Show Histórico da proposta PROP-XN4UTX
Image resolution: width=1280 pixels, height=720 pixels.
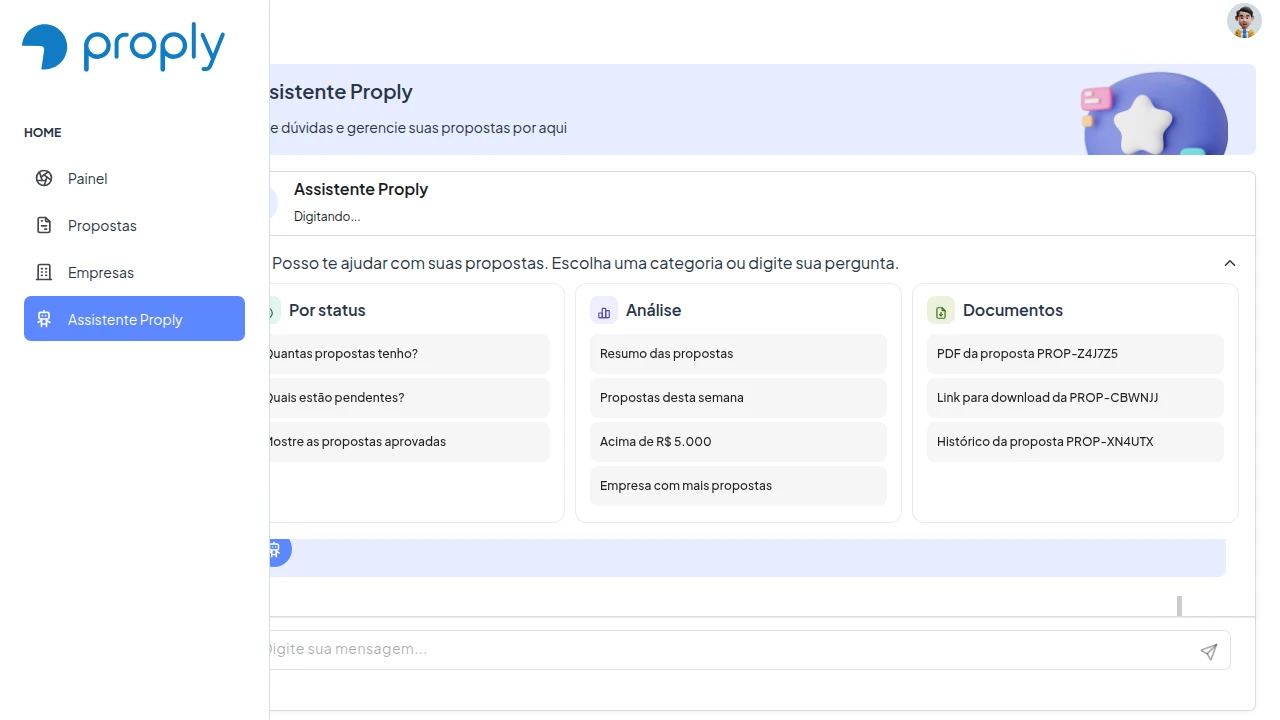click(x=1075, y=442)
